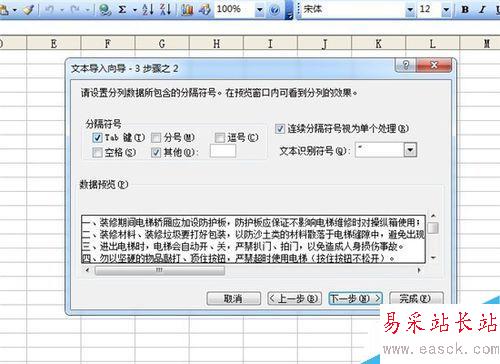This screenshot has height=364, width=500.
Task: Open the Insert Hyperlink globe icon
Action: tap(105, 9)
